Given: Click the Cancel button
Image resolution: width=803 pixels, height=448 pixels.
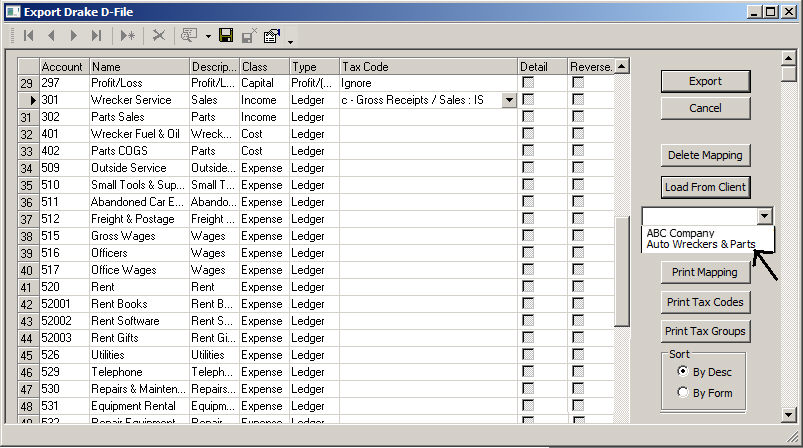Looking at the screenshot, I should pos(705,108).
